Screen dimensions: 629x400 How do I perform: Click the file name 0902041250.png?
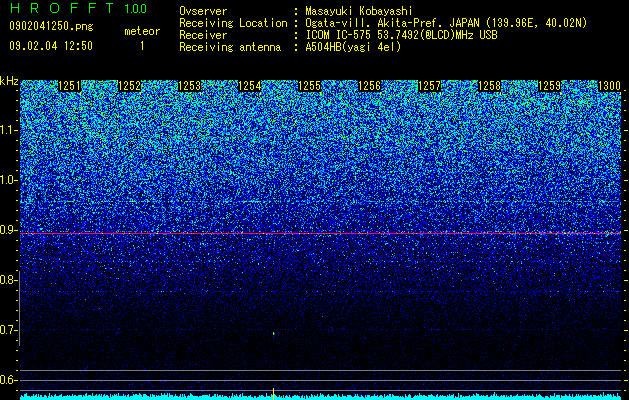click(51, 26)
